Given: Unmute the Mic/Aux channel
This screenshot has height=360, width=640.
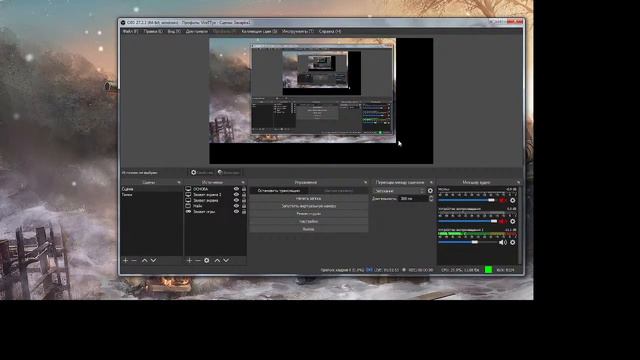Looking at the screenshot, I should click(503, 200).
